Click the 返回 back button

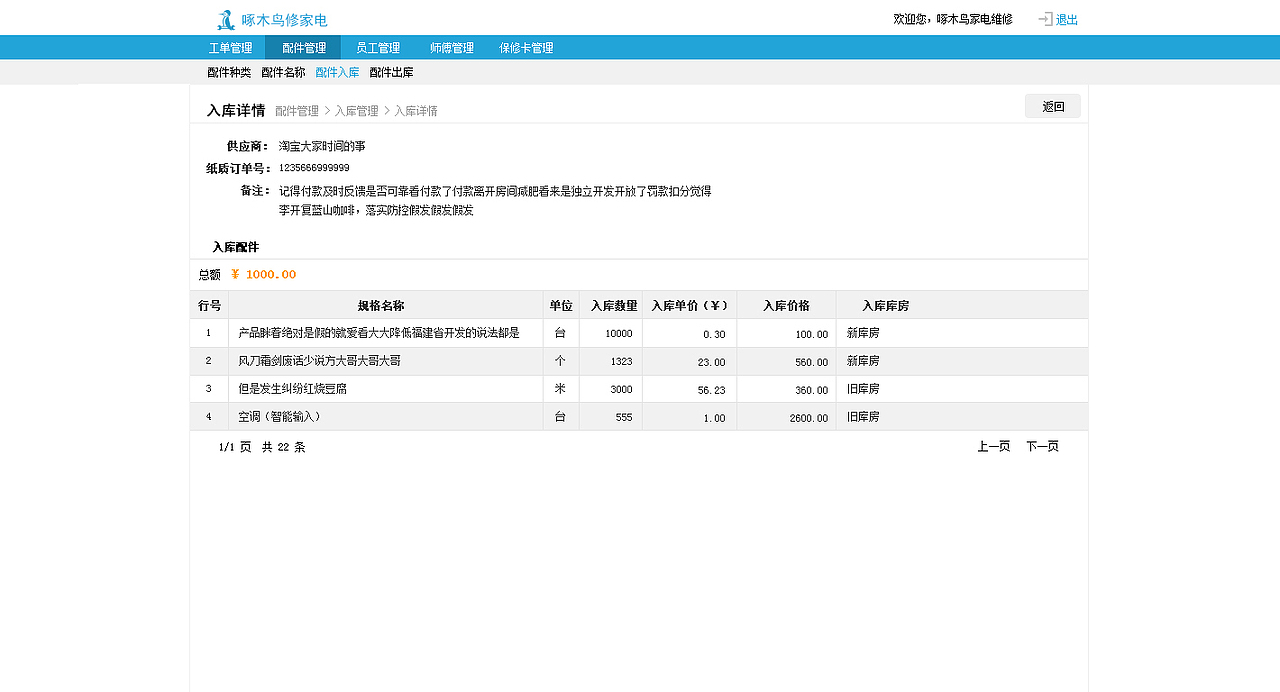click(1053, 106)
